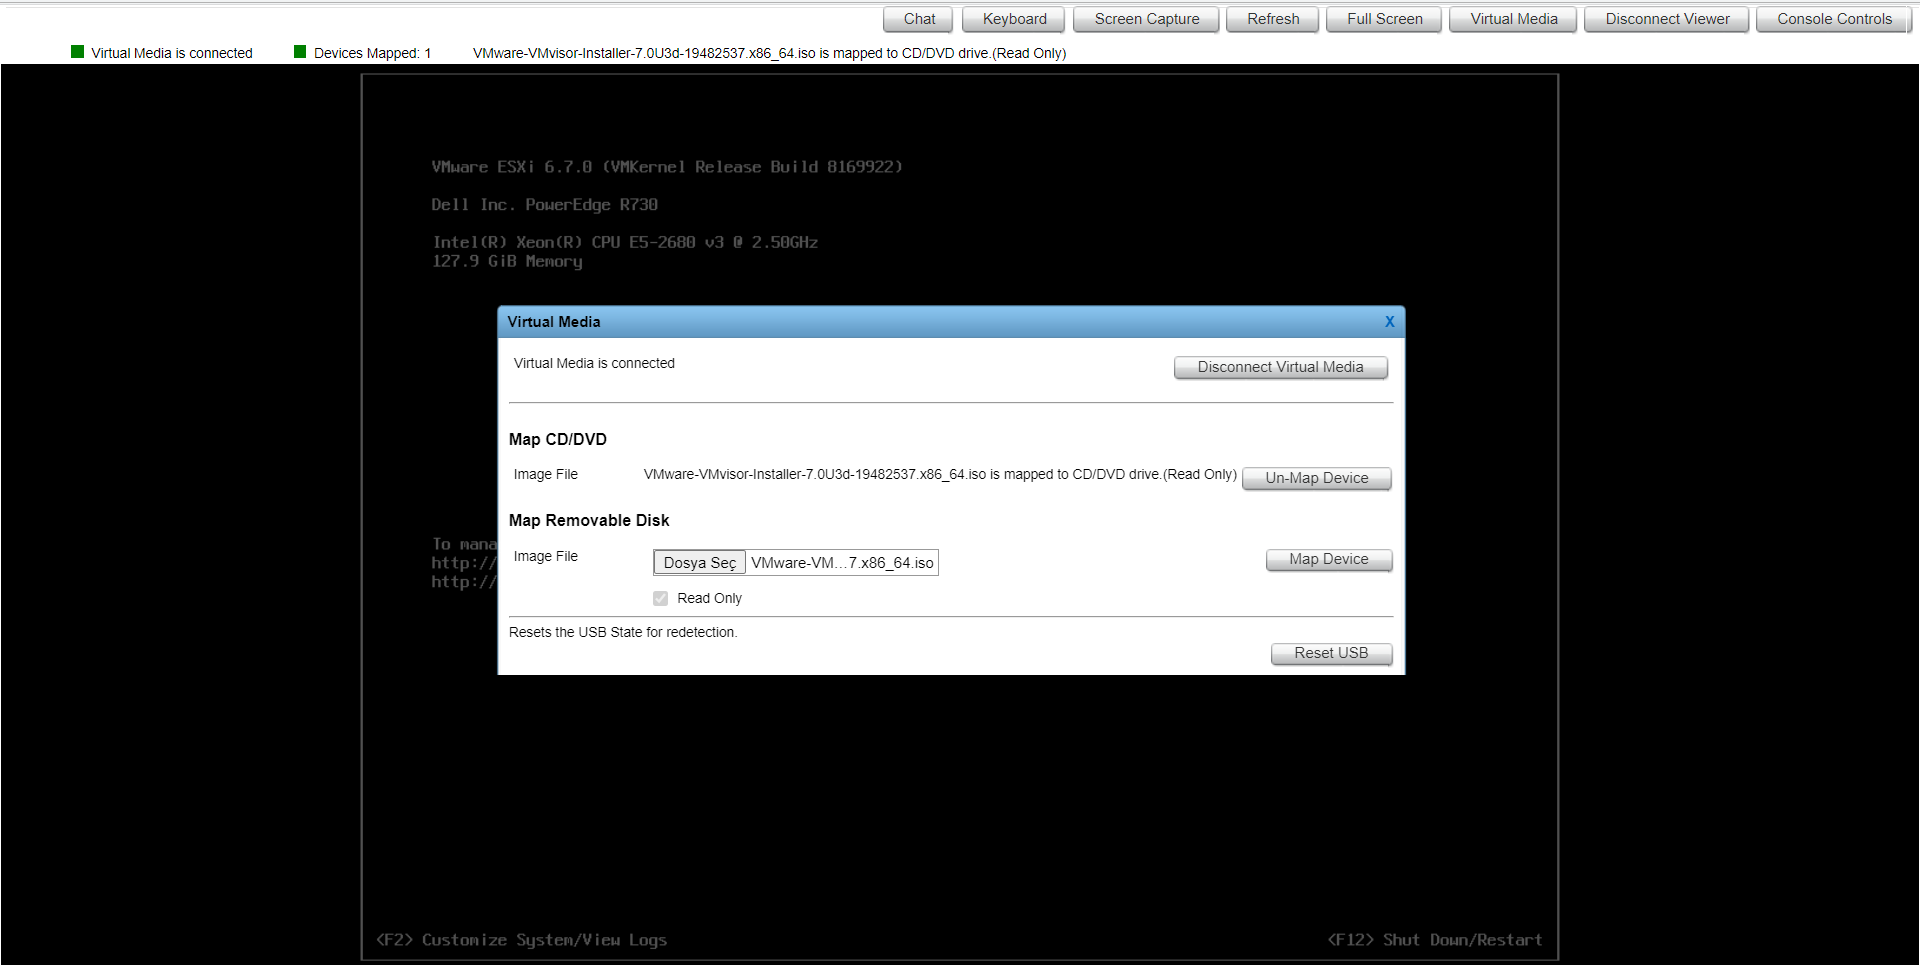Click the selected file name VMware-VM...7.x86_64.iso
Screen dimensions: 1920x965
(x=842, y=563)
